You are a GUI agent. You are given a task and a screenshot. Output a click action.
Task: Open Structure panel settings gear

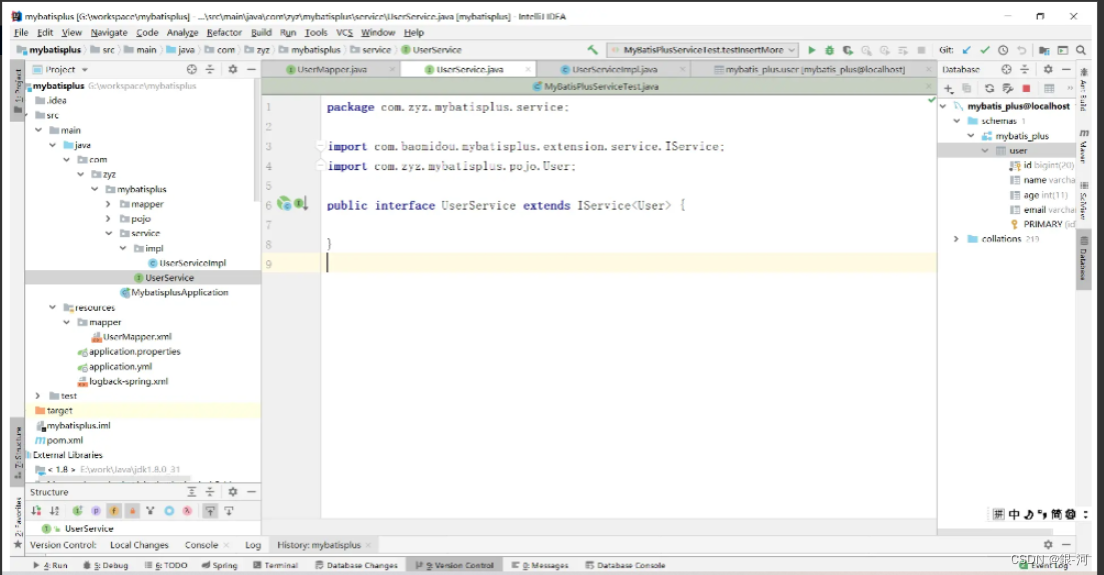233,492
